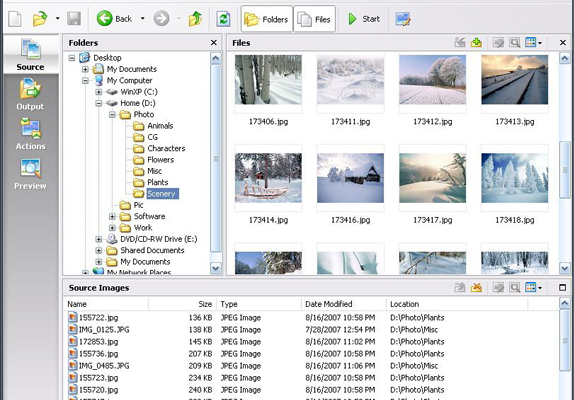Open the Output sidebar section

pos(30,94)
